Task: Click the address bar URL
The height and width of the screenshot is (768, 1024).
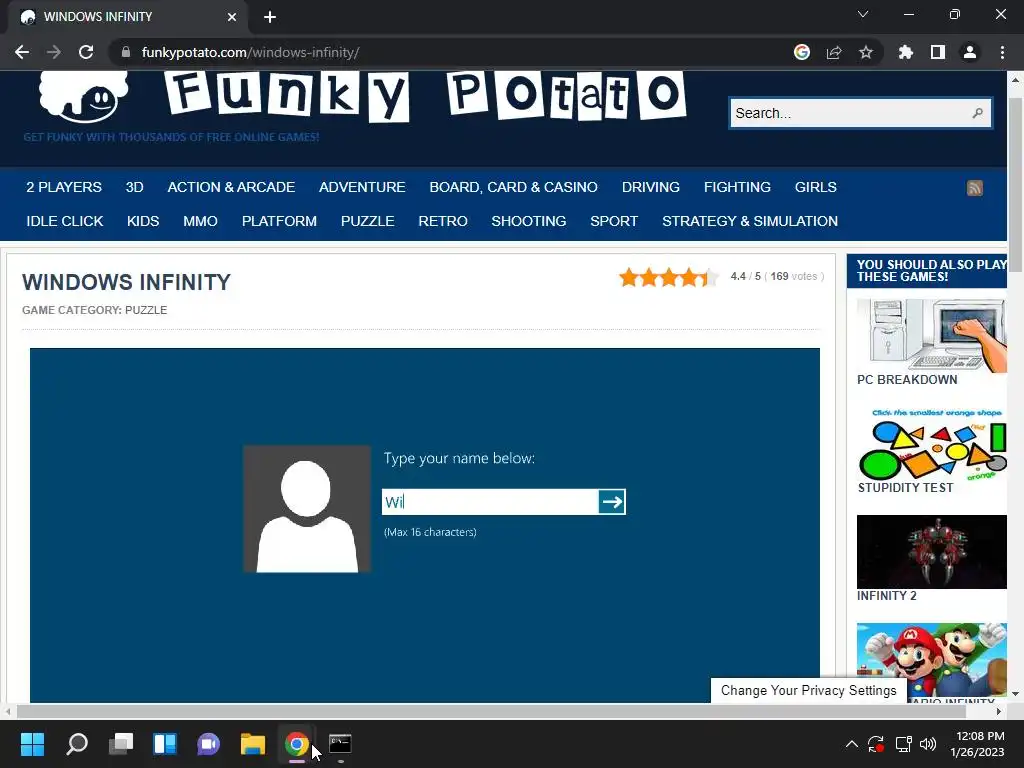Action: pos(250,52)
